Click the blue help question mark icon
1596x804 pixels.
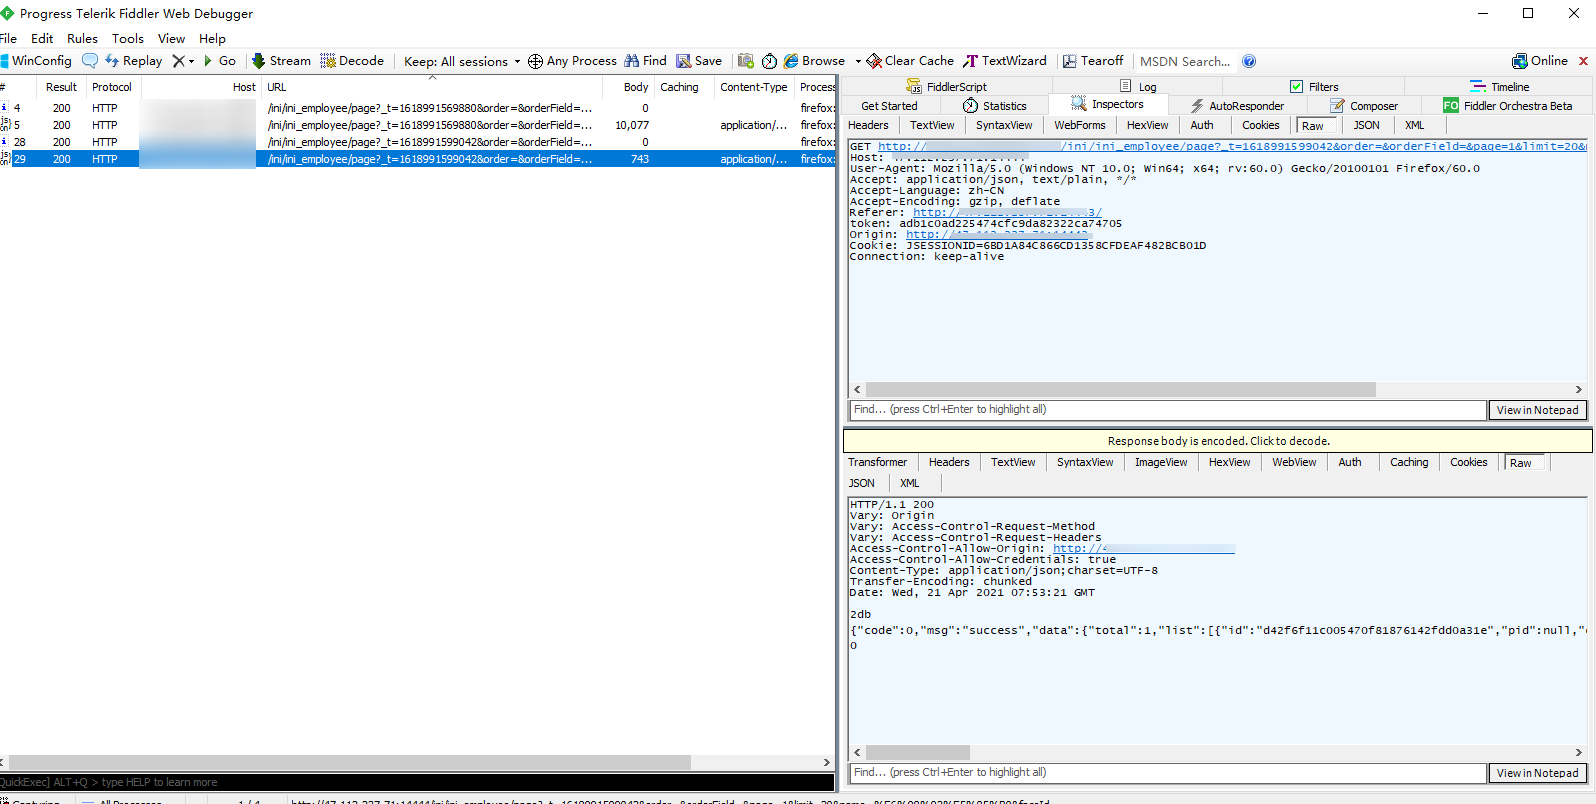pyautogui.click(x=1249, y=61)
